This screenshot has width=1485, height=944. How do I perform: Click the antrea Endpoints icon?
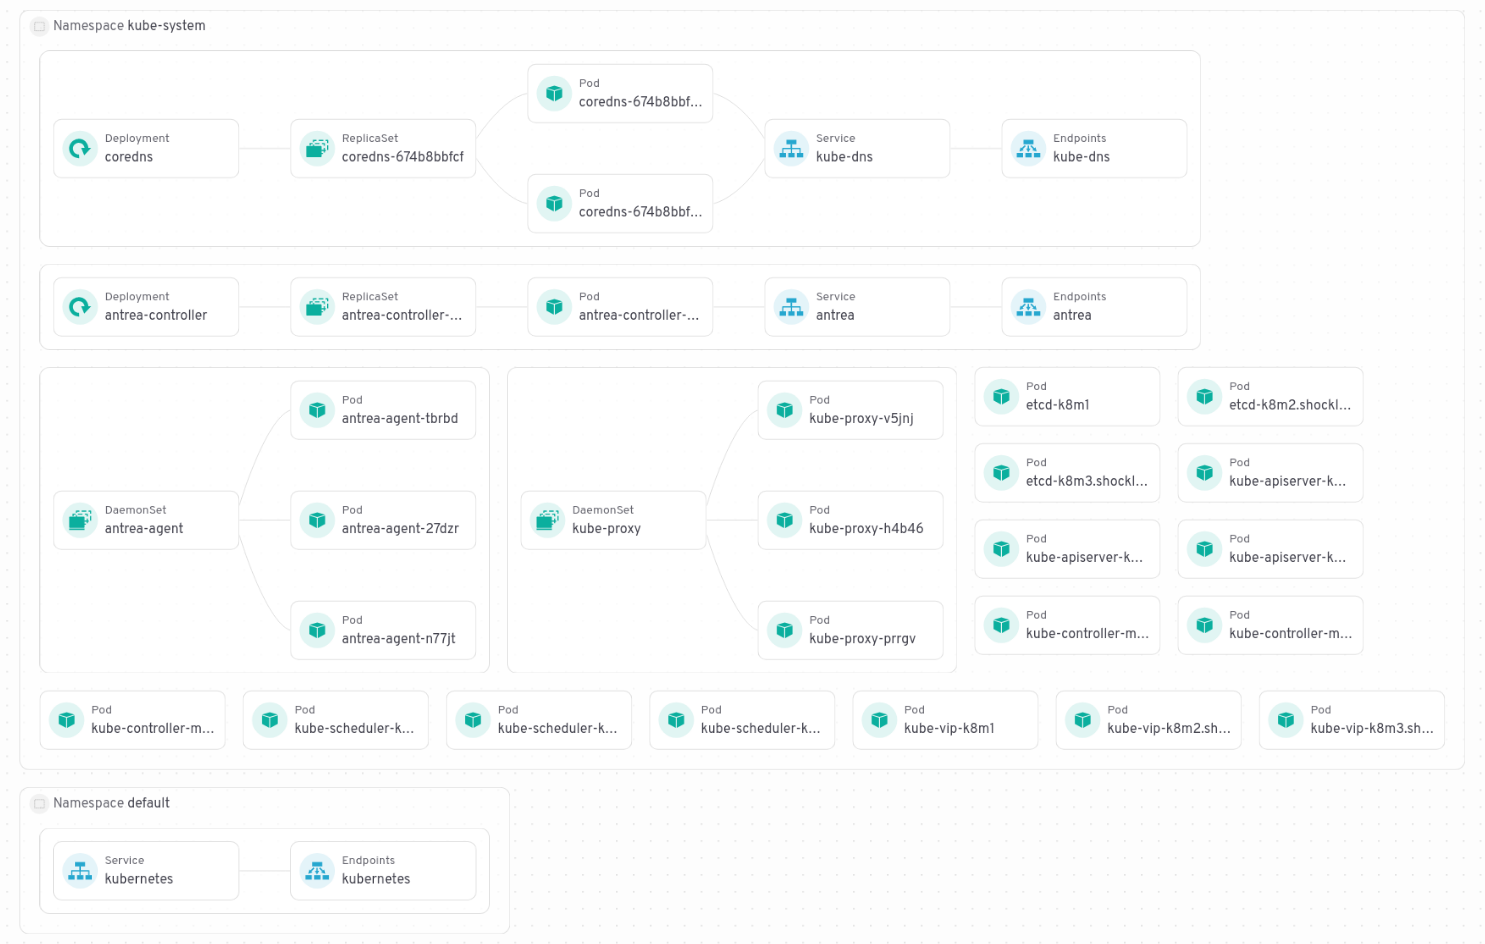tap(1028, 307)
